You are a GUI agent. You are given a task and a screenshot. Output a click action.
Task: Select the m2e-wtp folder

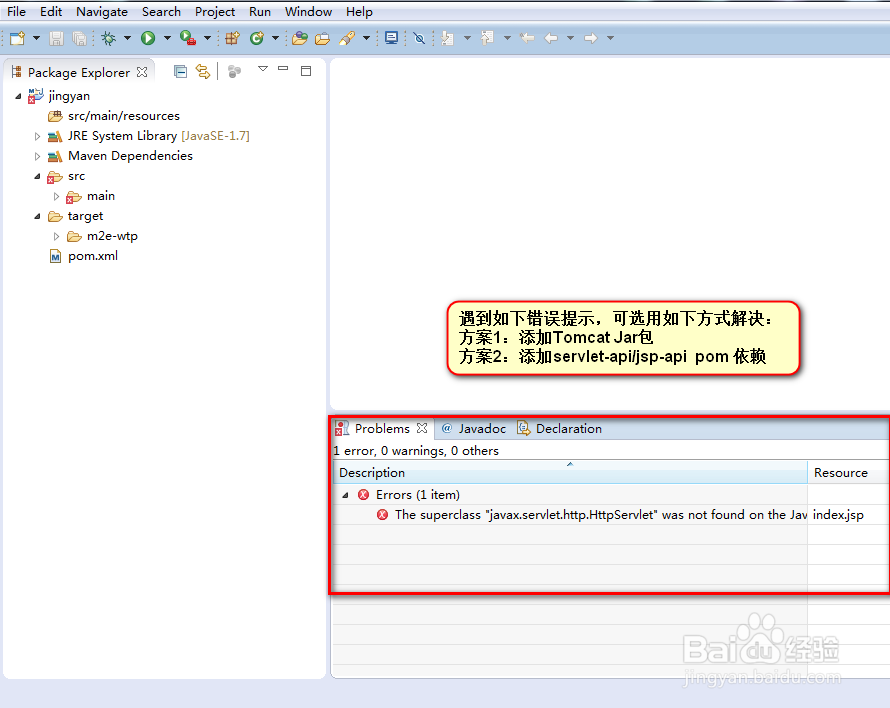[x=112, y=236]
